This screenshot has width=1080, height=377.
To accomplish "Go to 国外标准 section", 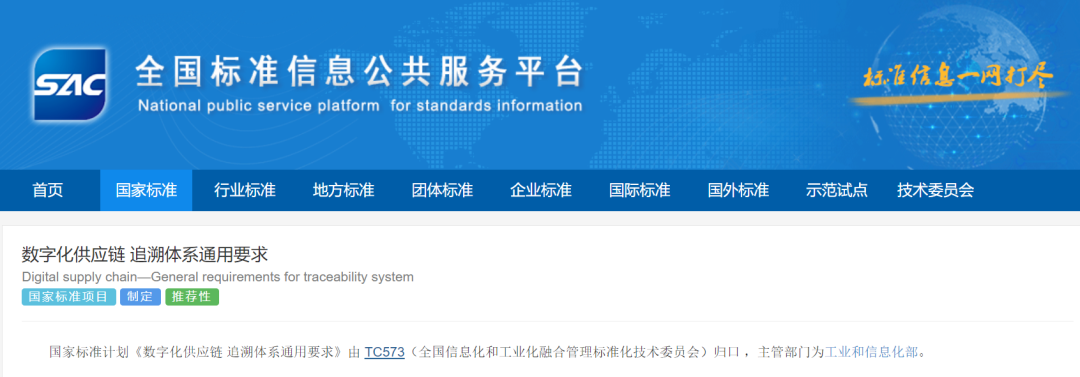I will (x=738, y=191).
